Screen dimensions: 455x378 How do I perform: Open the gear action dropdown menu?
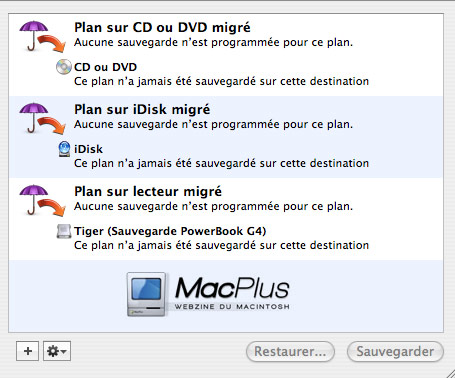57,351
